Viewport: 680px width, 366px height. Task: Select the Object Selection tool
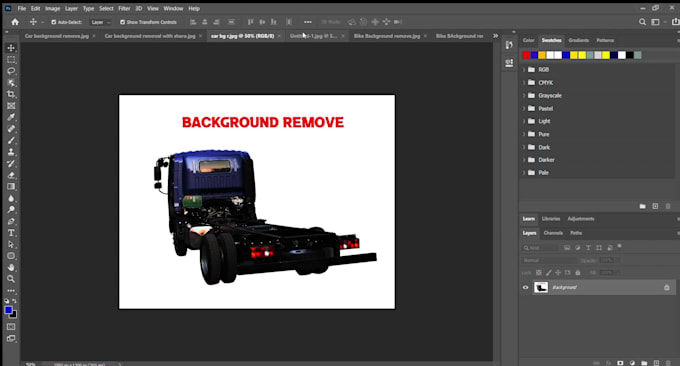pos(11,82)
